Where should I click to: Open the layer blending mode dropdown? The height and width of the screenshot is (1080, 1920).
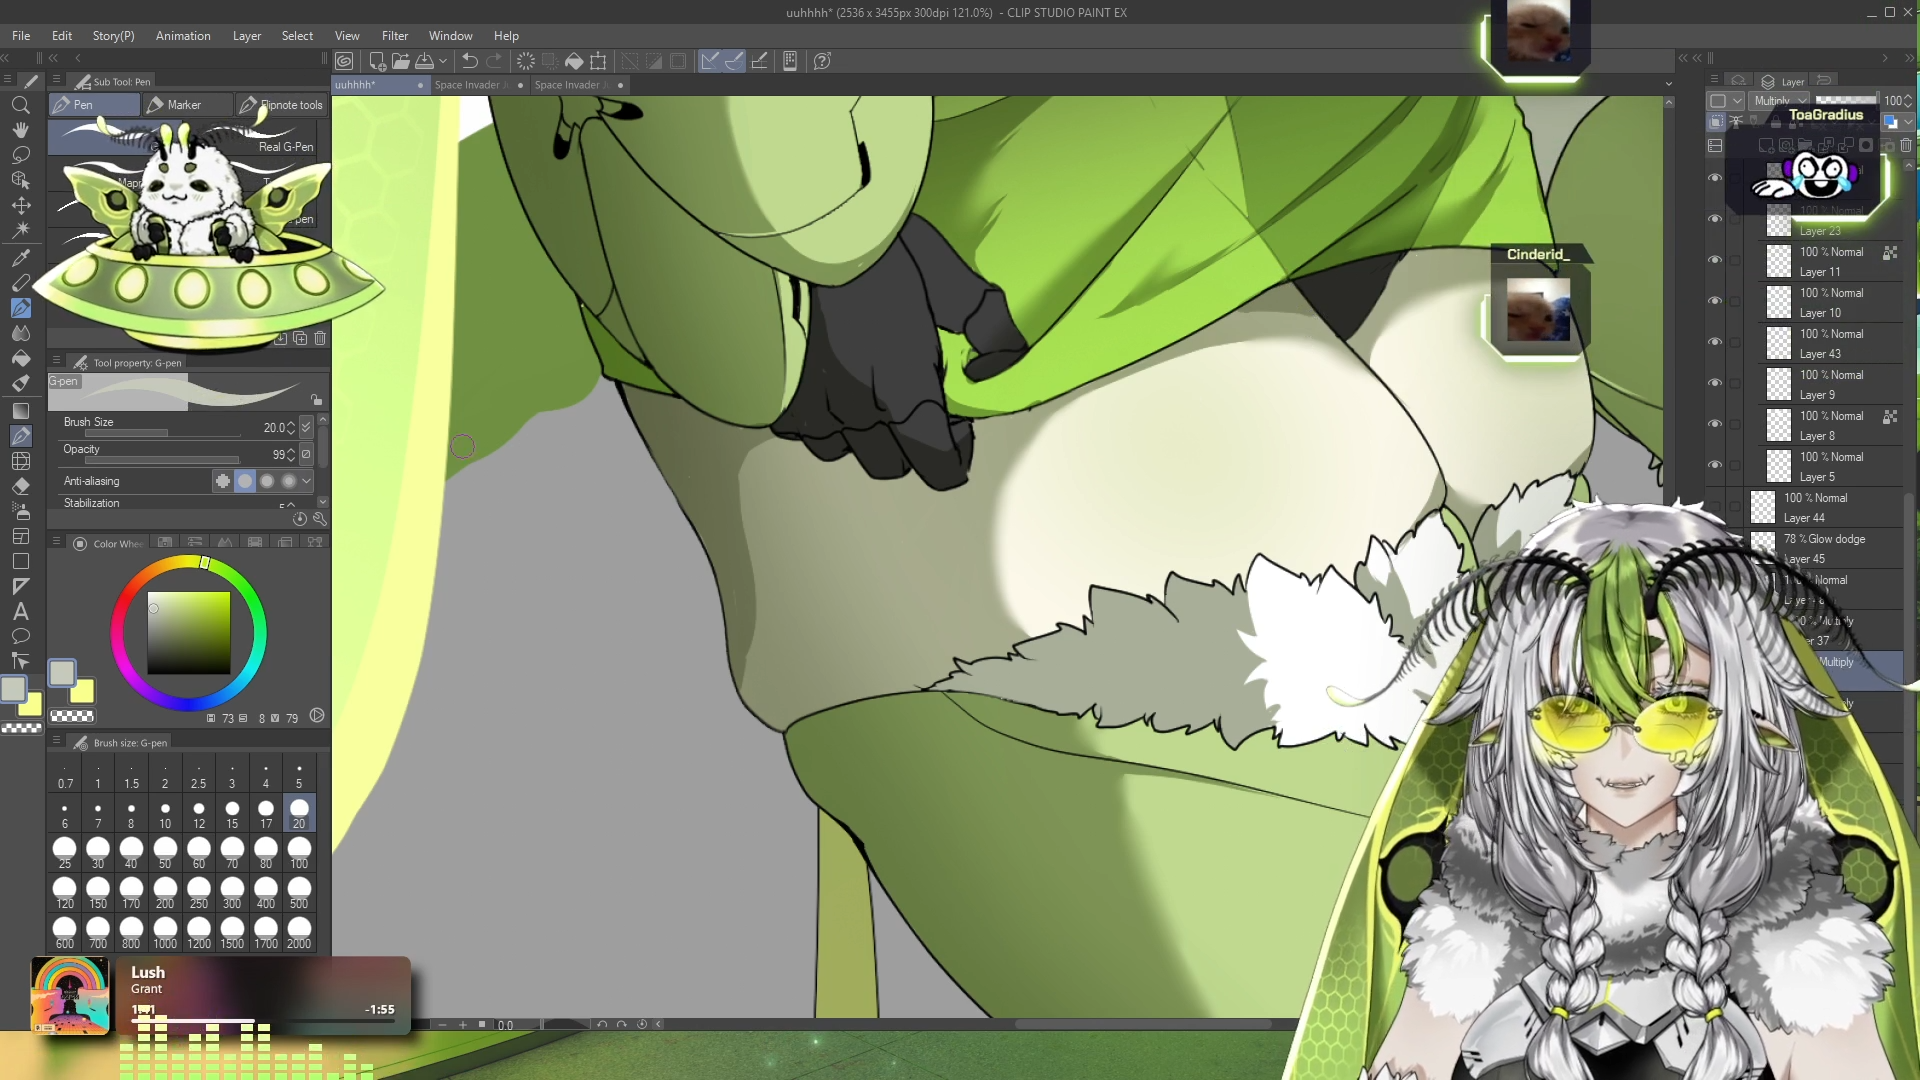click(1781, 101)
